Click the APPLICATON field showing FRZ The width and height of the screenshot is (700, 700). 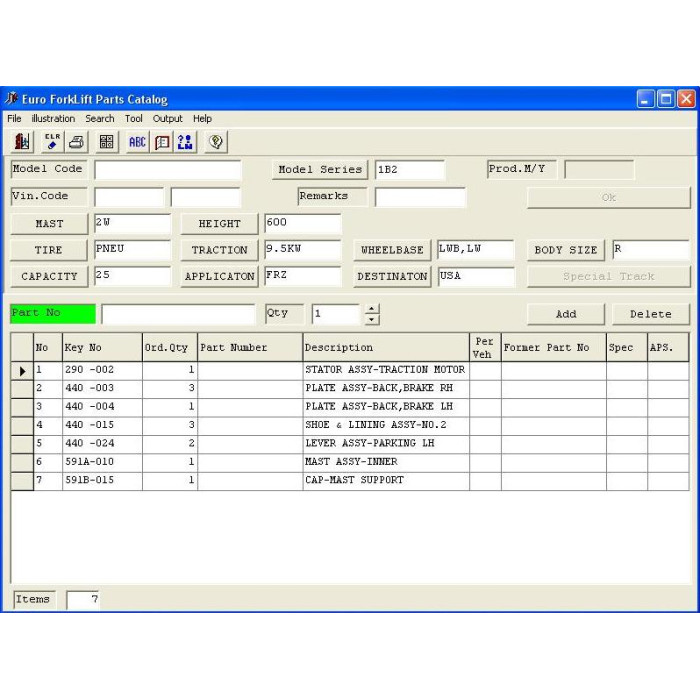[x=303, y=276]
